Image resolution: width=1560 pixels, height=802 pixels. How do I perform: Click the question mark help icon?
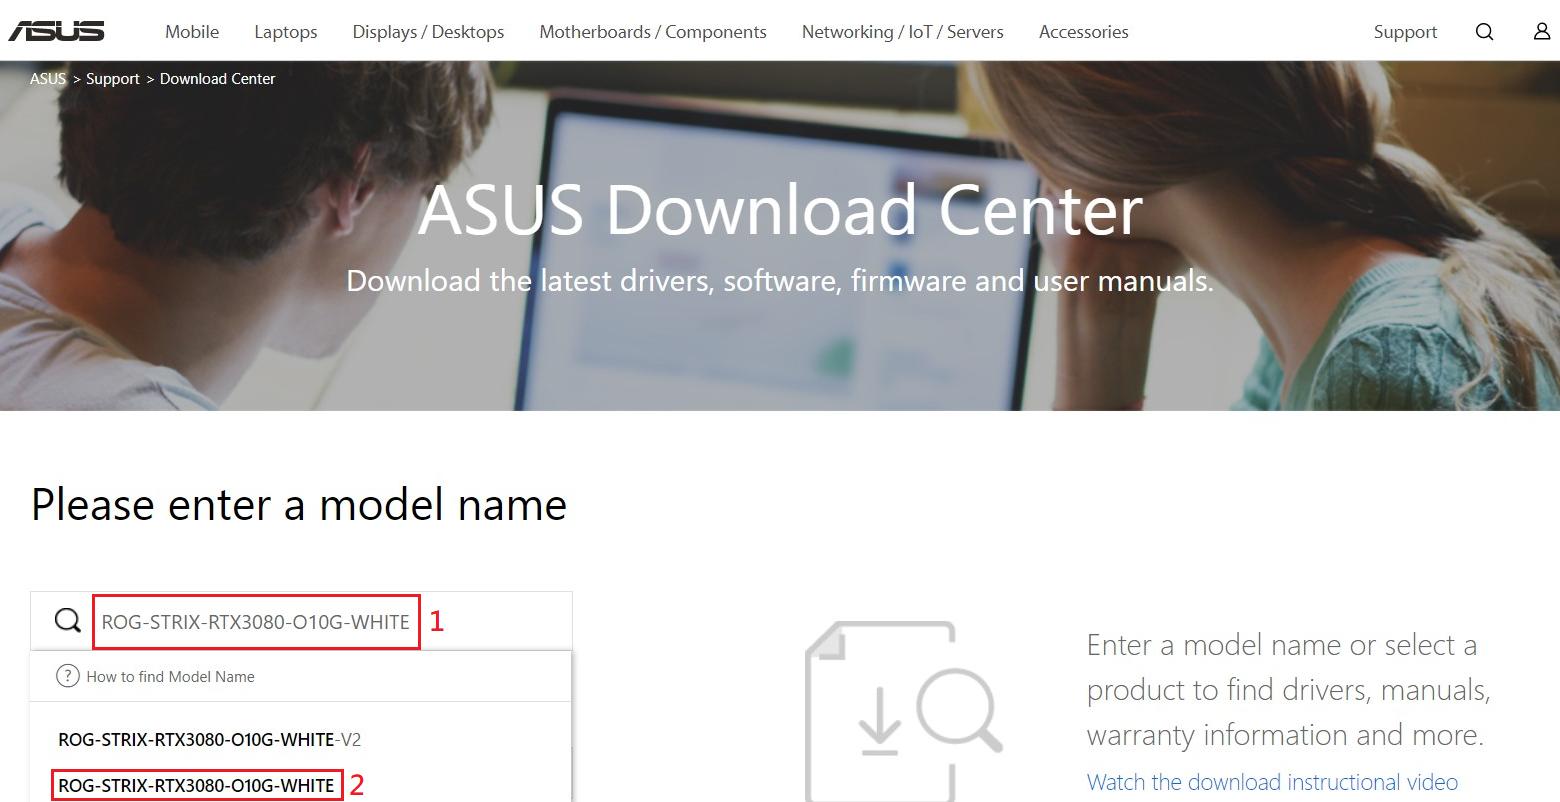[x=67, y=676]
